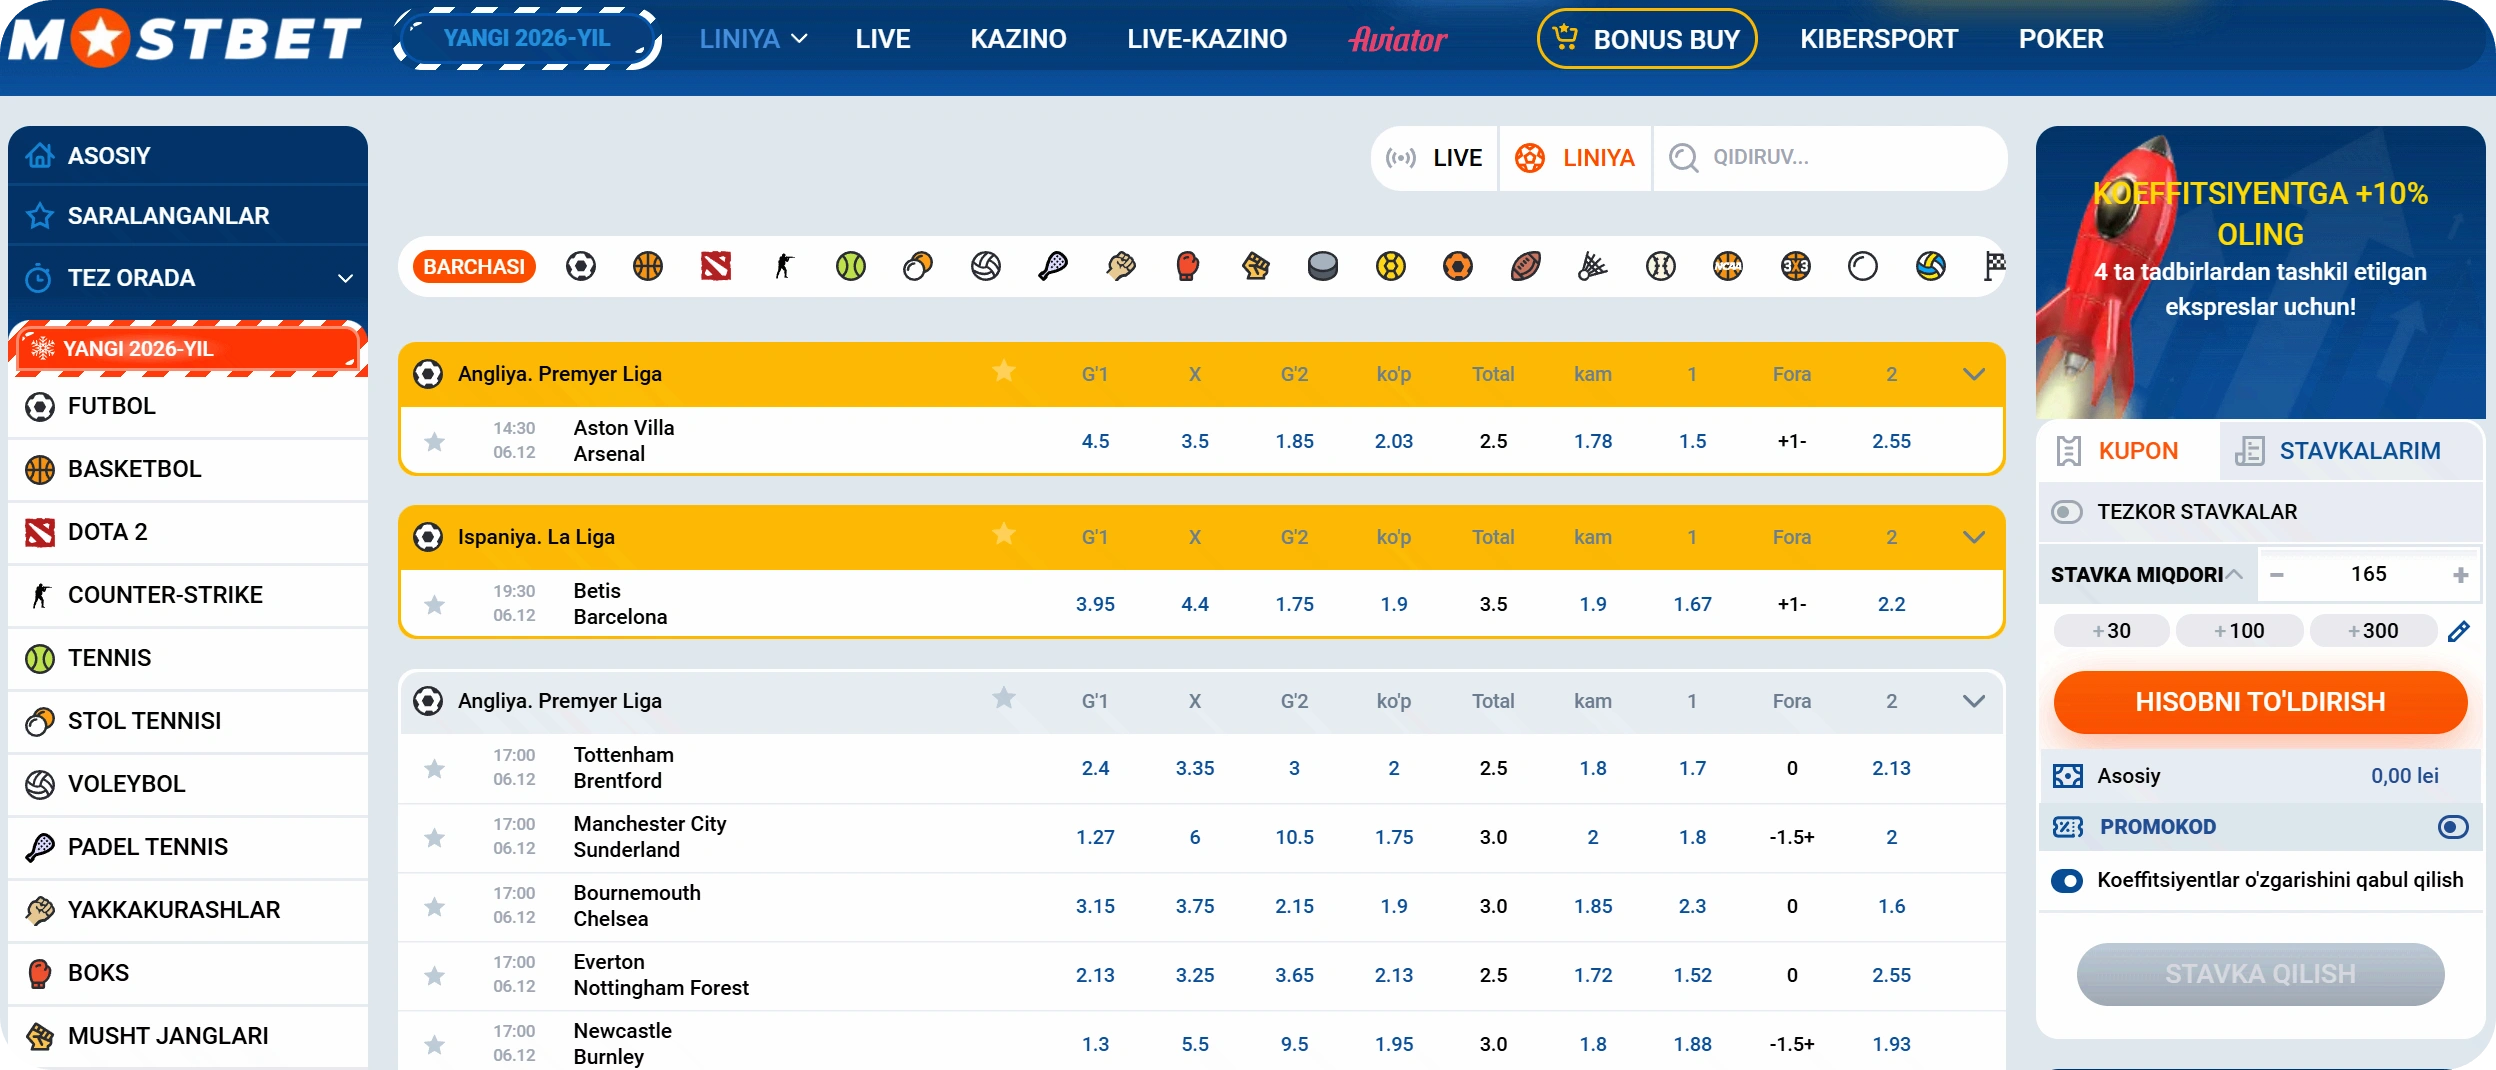Switch to the LIVE events filter tab
The width and height of the screenshot is (2496, 1070).
click(x=1434, y=158)
